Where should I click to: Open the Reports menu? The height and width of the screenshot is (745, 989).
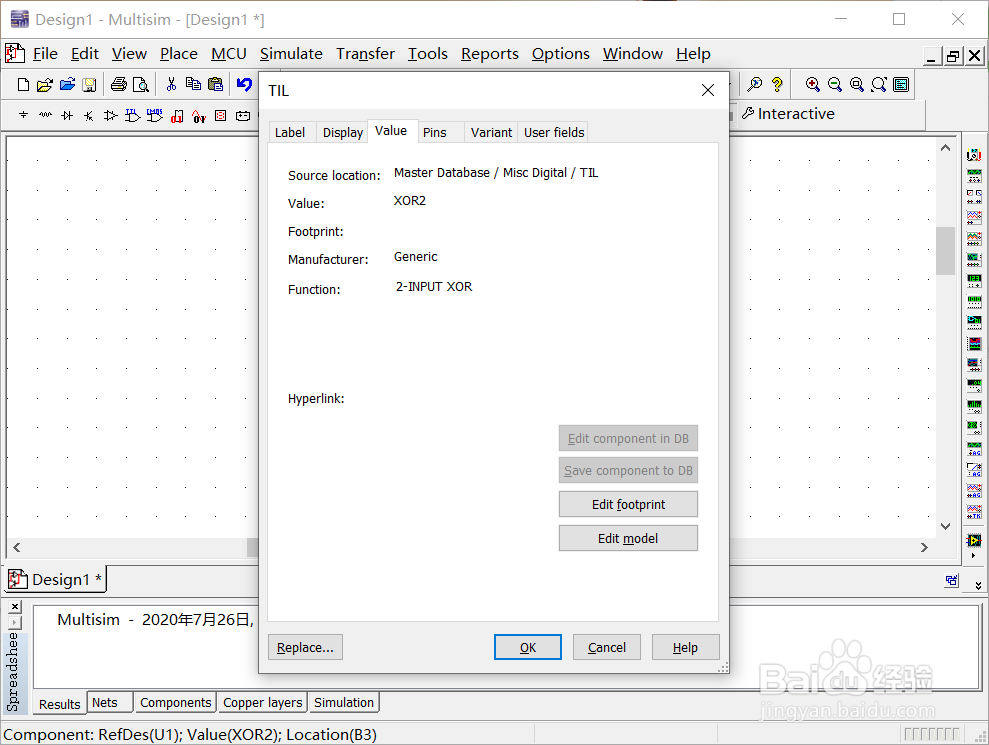489,54
